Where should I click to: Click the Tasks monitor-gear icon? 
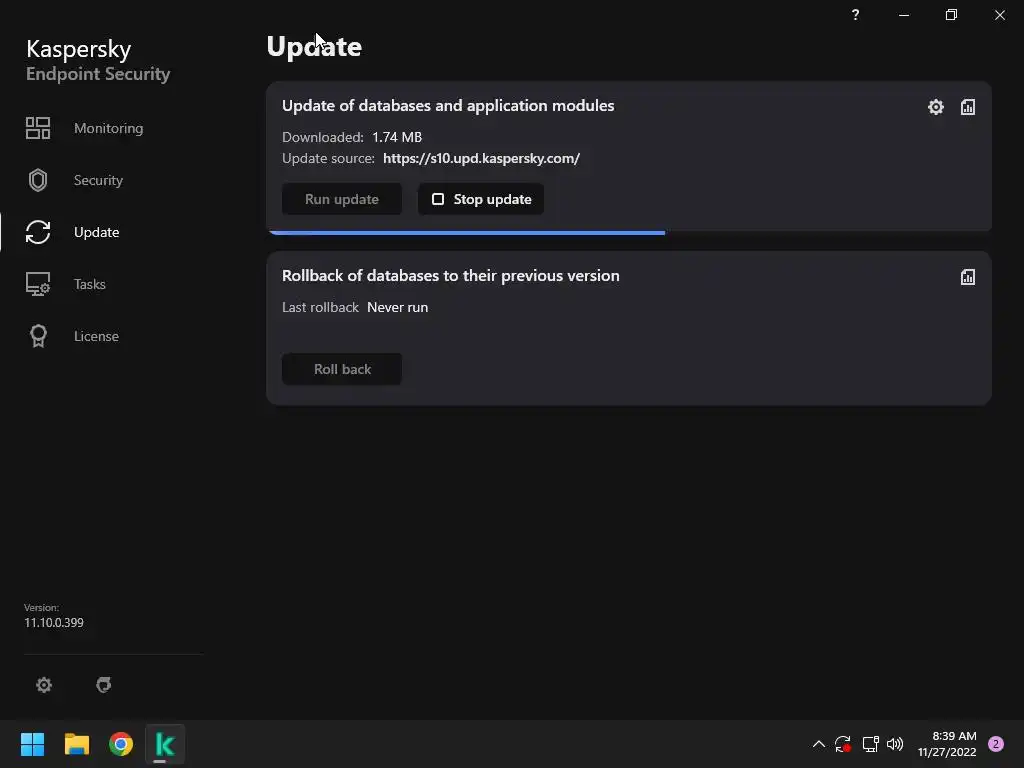(x=38, y=284)
